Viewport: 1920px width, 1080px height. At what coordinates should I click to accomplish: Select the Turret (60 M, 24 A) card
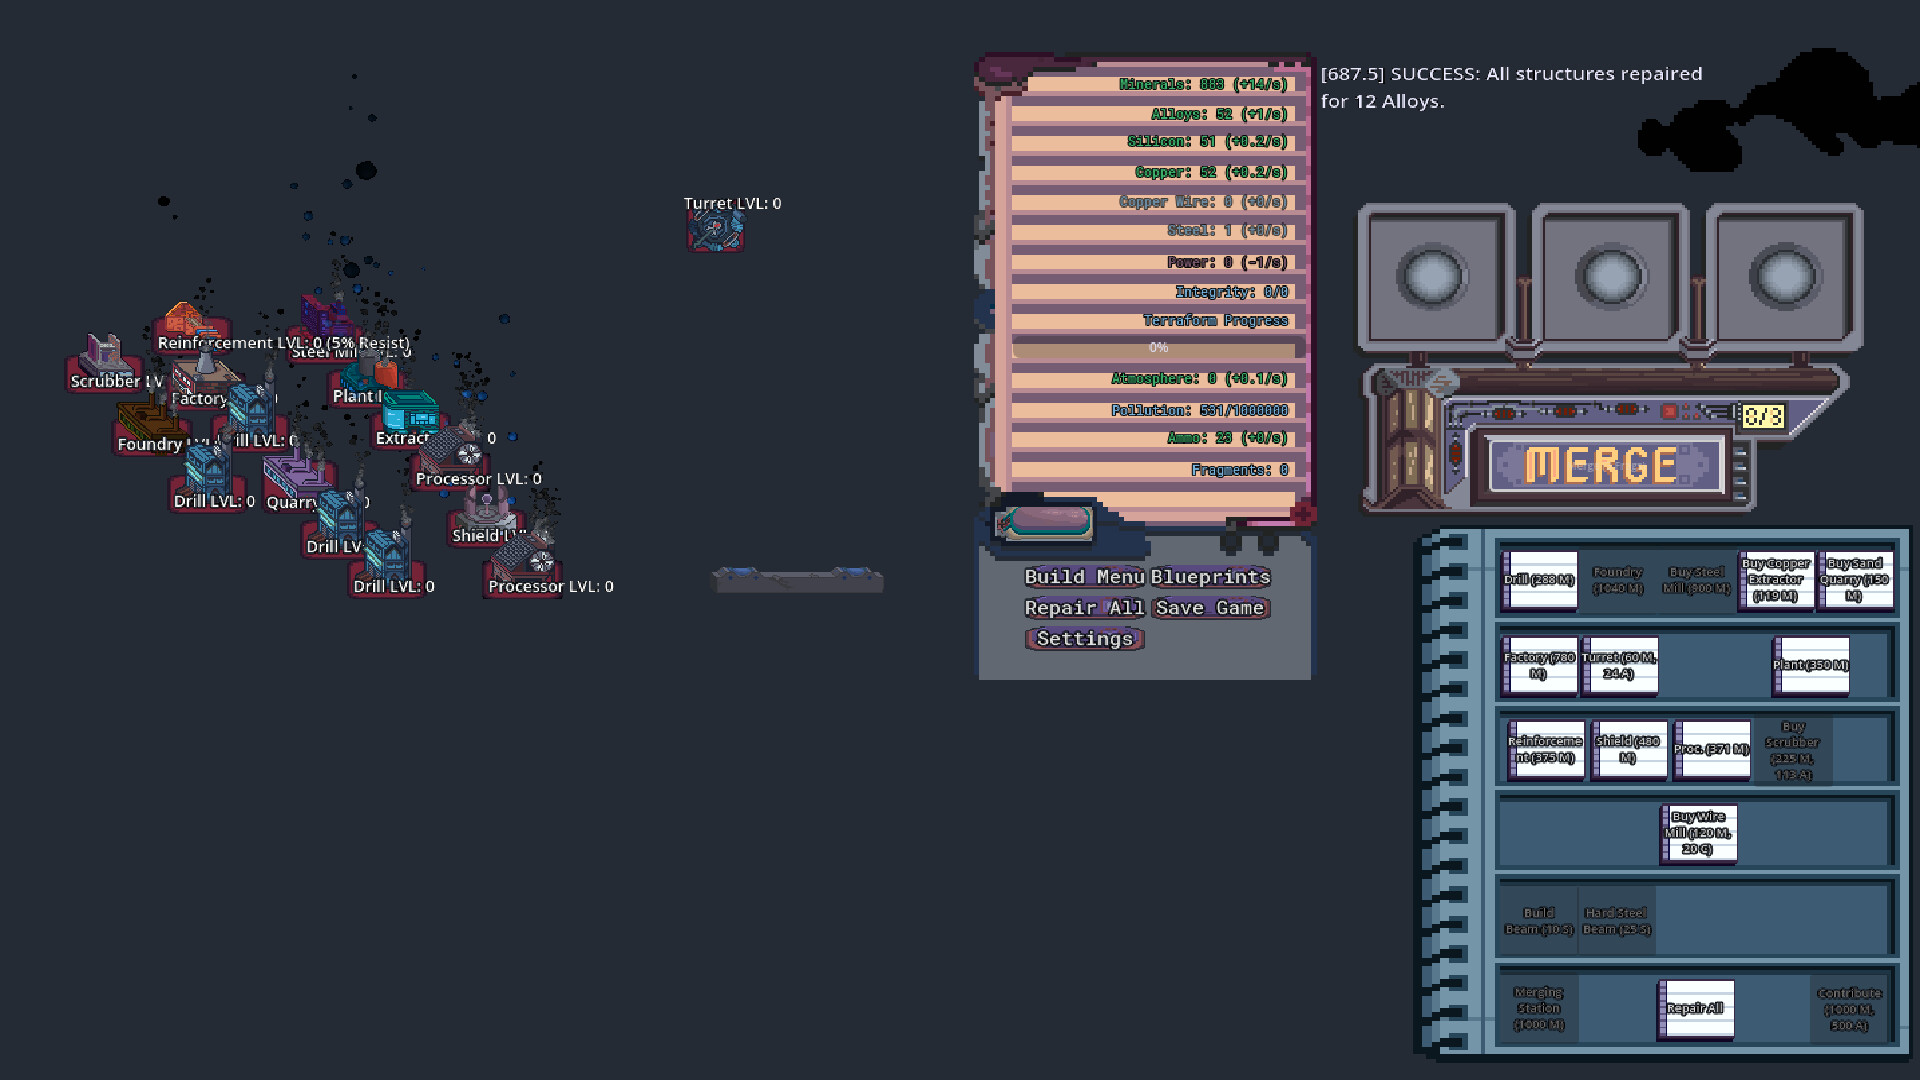(1619, 665)
